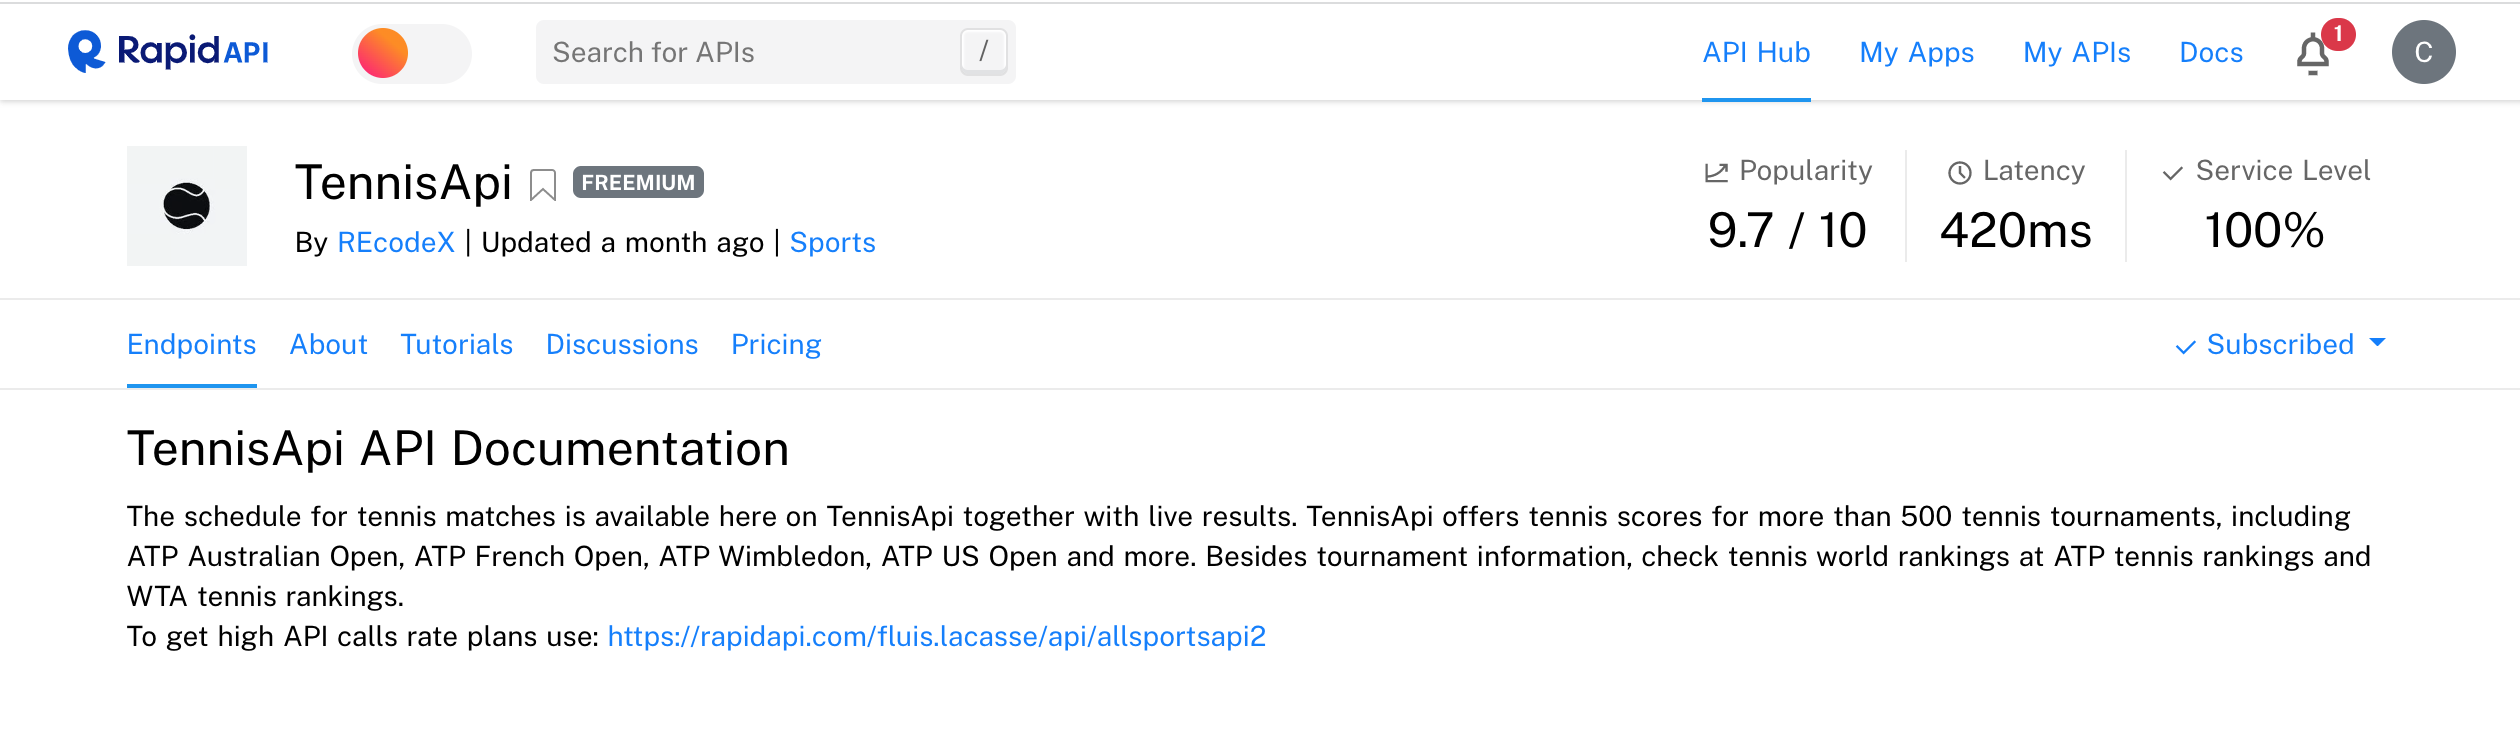Go to My Apps
This screenshot has height=730, width=2520.
pyautogui.click(x=1916, y=52)
